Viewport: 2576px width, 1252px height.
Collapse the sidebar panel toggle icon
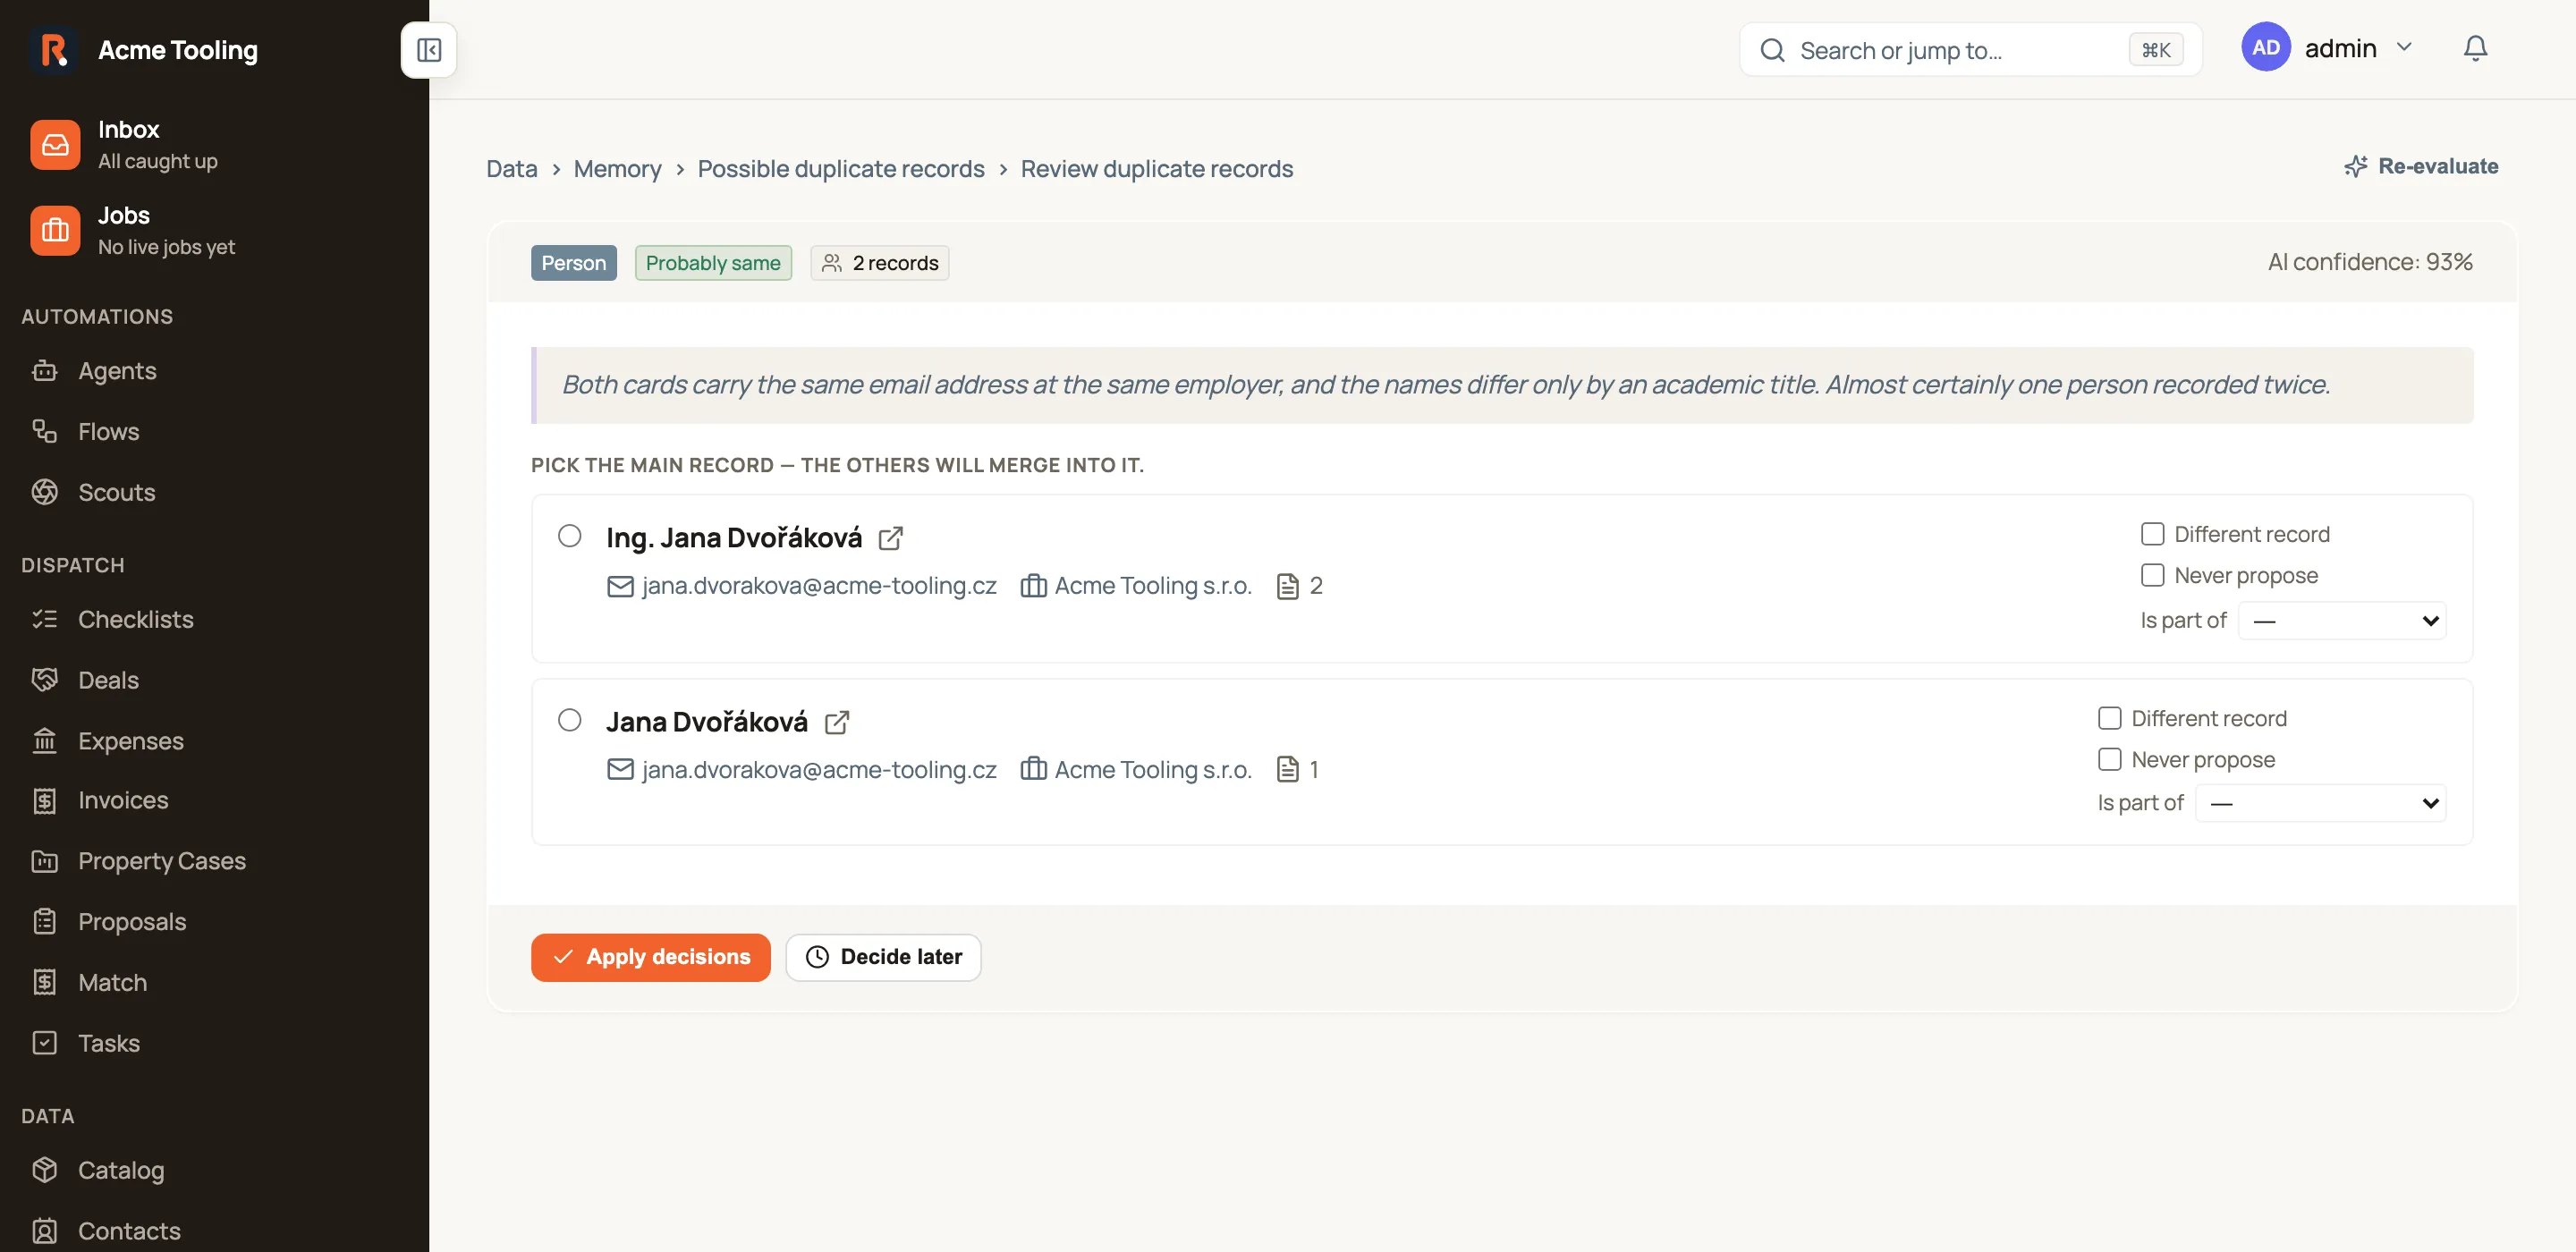click(x=428, y=50)
